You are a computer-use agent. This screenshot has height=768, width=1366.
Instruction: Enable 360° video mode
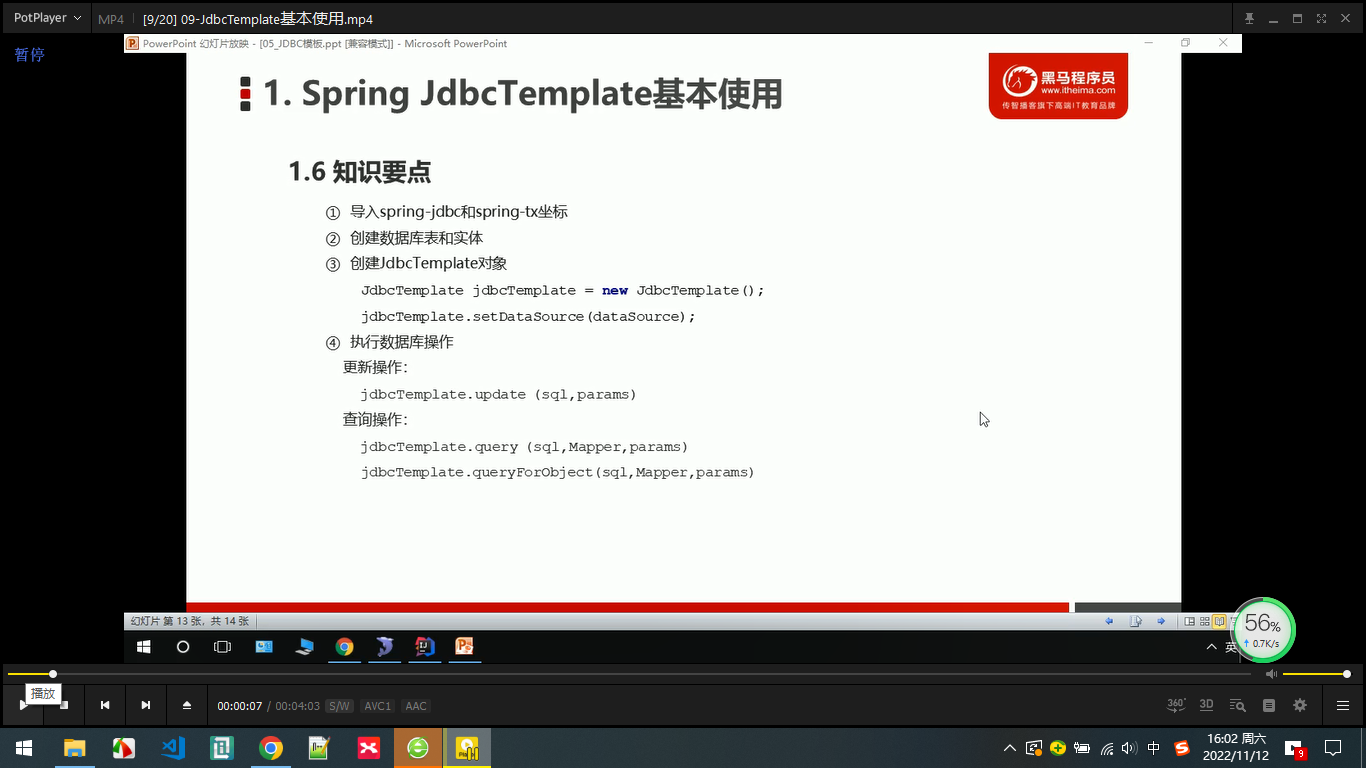pyautogui.click(x=1176, y=705)
